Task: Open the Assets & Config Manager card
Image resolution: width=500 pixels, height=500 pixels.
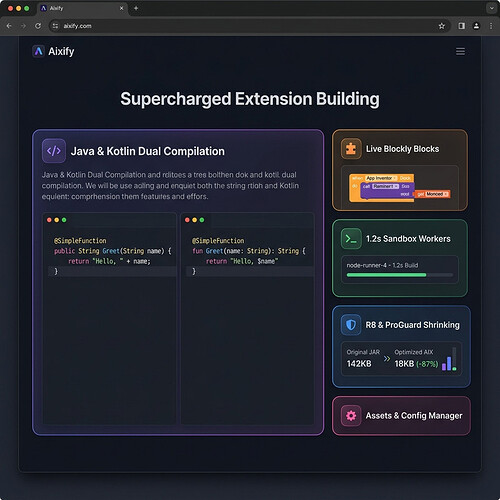Action: click(x=401, y=416)
